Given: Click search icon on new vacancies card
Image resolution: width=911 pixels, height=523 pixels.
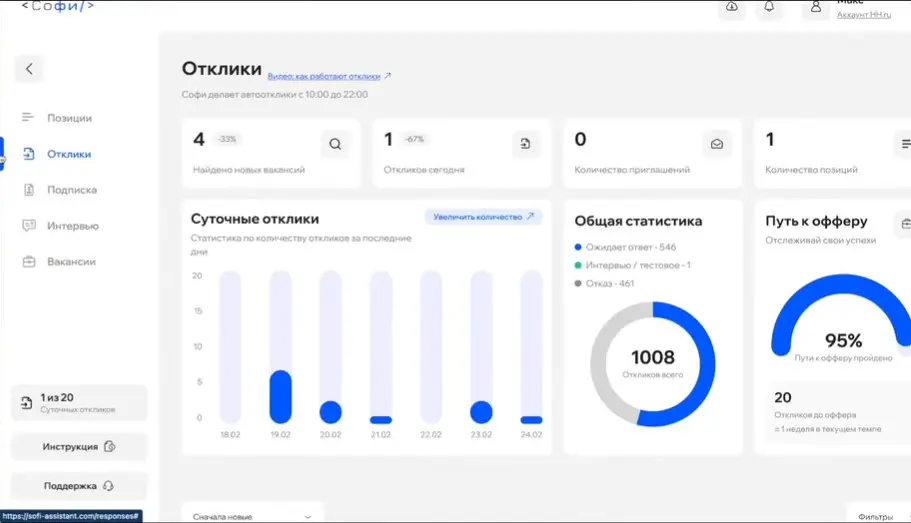Looking at the screenshot, I should click(335, 144).
